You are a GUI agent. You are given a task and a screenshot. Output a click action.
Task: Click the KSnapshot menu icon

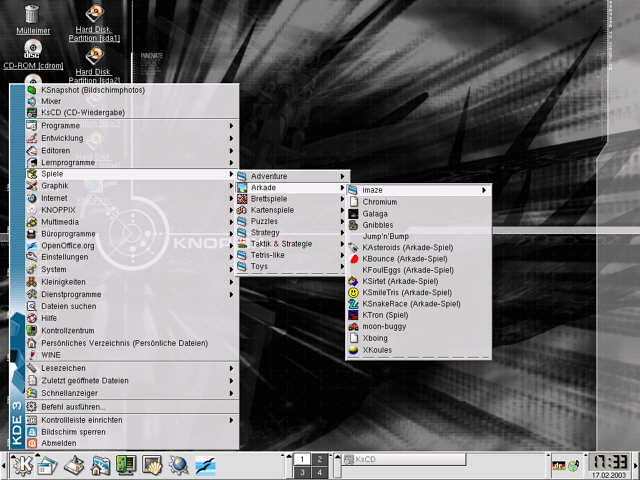[32, 90]
